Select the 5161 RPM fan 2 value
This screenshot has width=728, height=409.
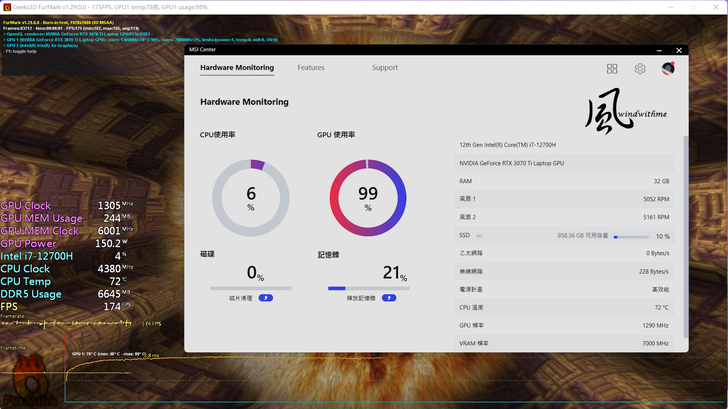pos(656,217)
